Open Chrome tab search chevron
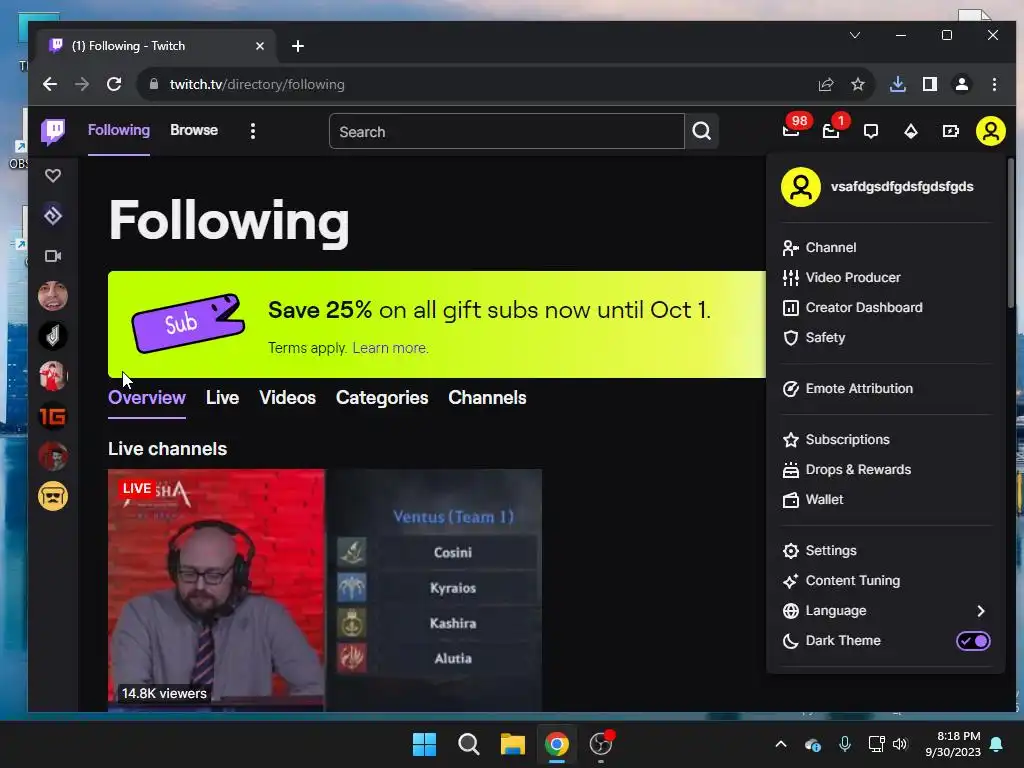The width and height of the screenshot is (1024, 768). 855,35
